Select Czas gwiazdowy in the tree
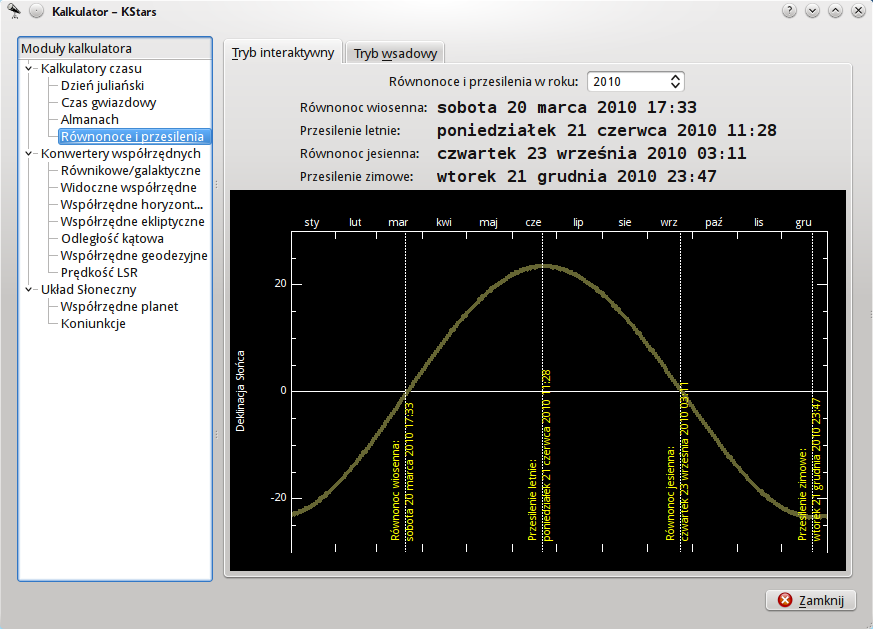This screenshot has width=873, height=629. (x=108, y=103)
